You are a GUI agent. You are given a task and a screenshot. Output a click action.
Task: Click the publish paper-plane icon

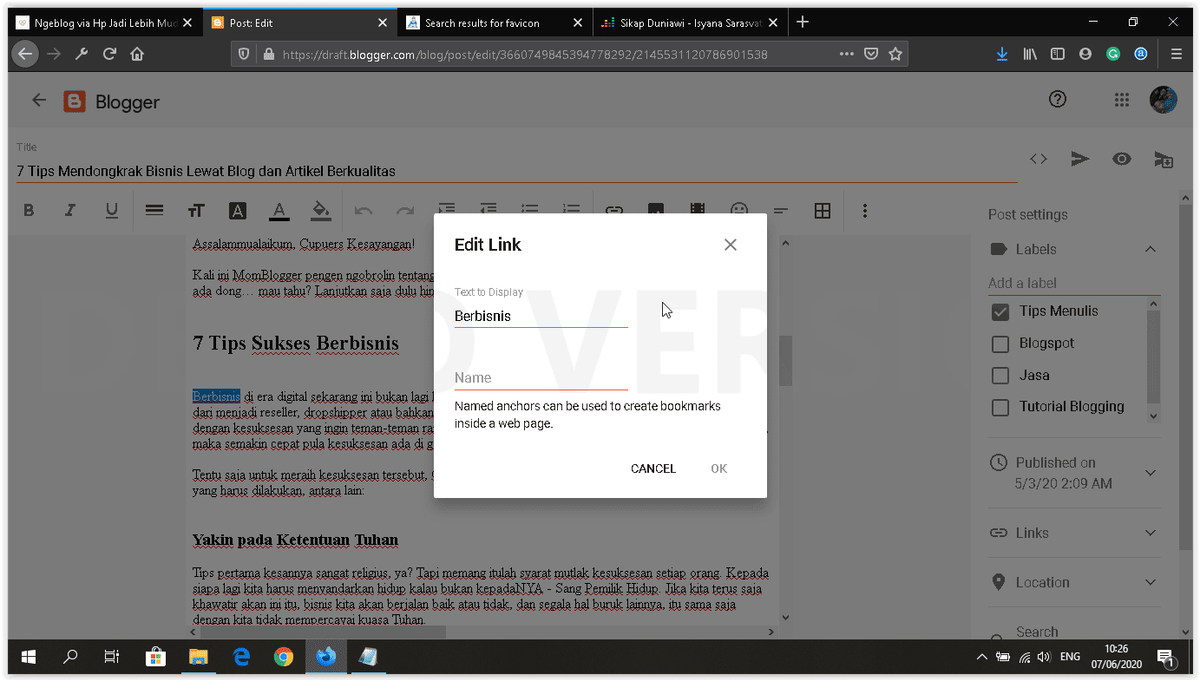[1080, 158]
